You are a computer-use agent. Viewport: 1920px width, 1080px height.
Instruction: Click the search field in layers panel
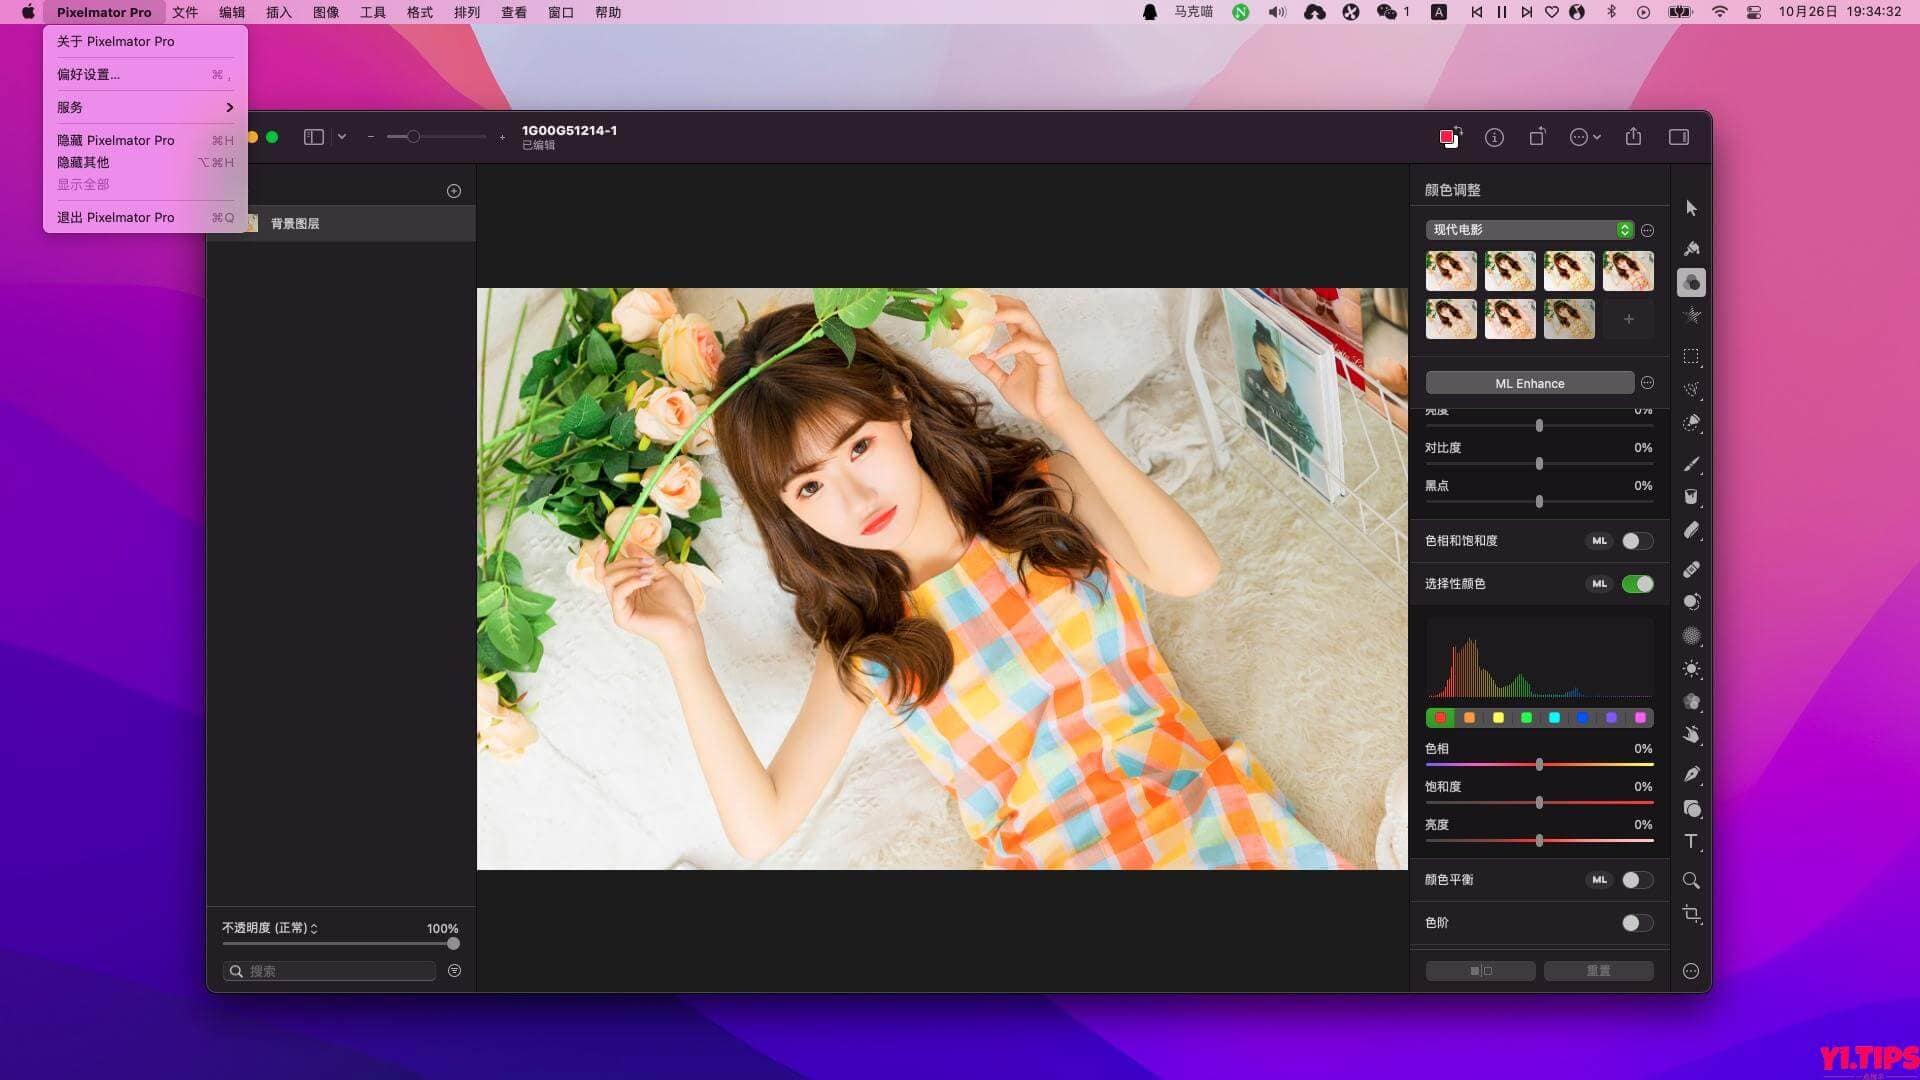click(x=328, y=970)
